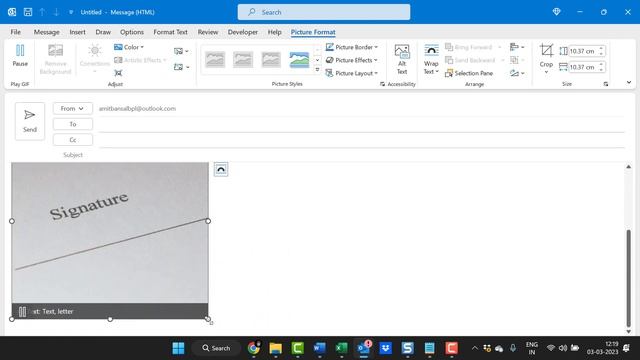
Task: Open Picture Border dropdown
Action: click(351, 47)
